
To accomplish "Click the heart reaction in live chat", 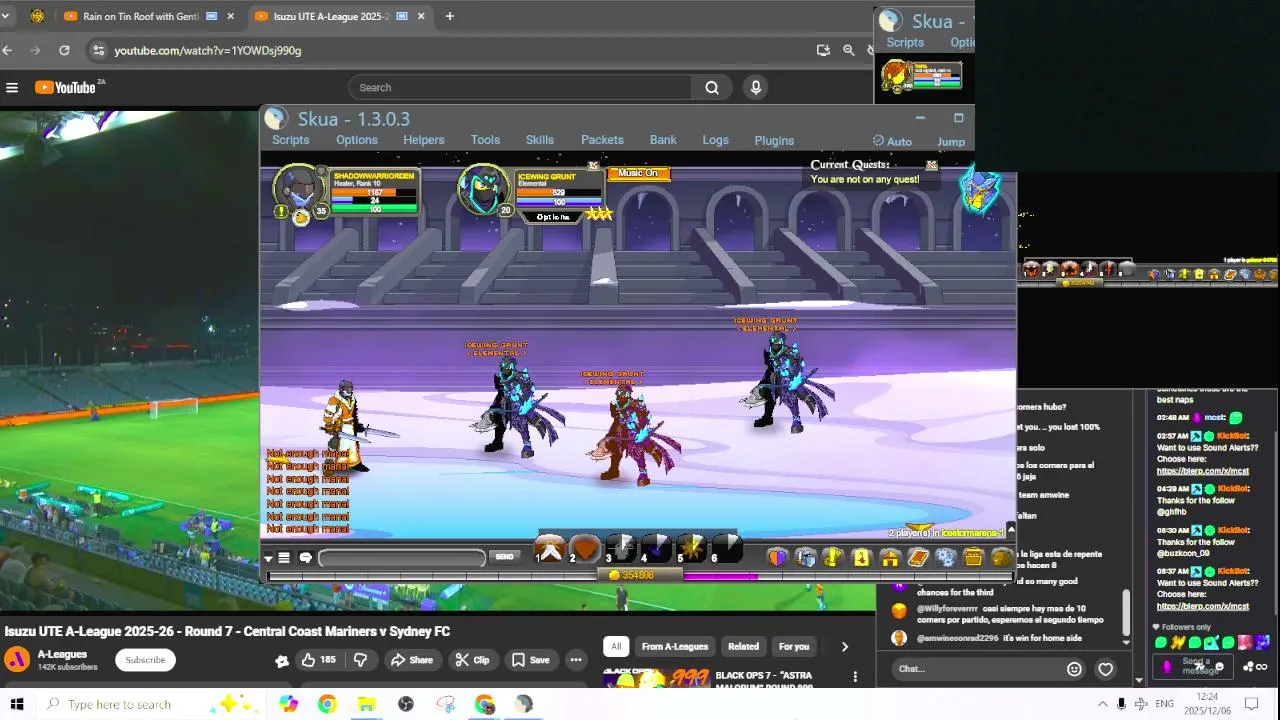I will [1105, 669].
